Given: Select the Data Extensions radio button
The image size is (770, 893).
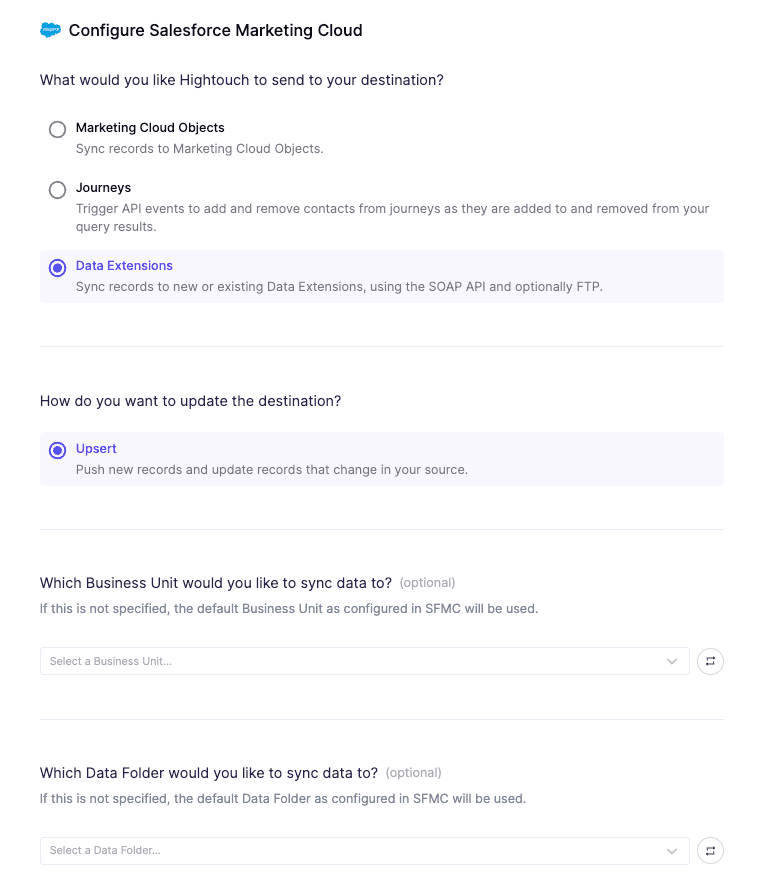Looking at the screenshot, I should (58, 267).
